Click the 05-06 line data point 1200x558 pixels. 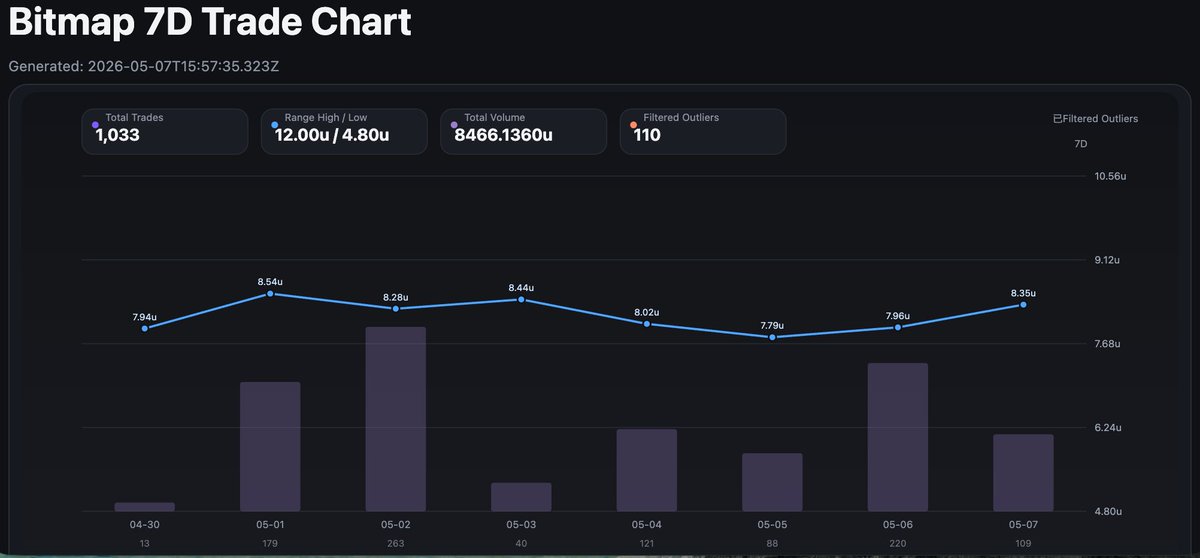(898, 327)
